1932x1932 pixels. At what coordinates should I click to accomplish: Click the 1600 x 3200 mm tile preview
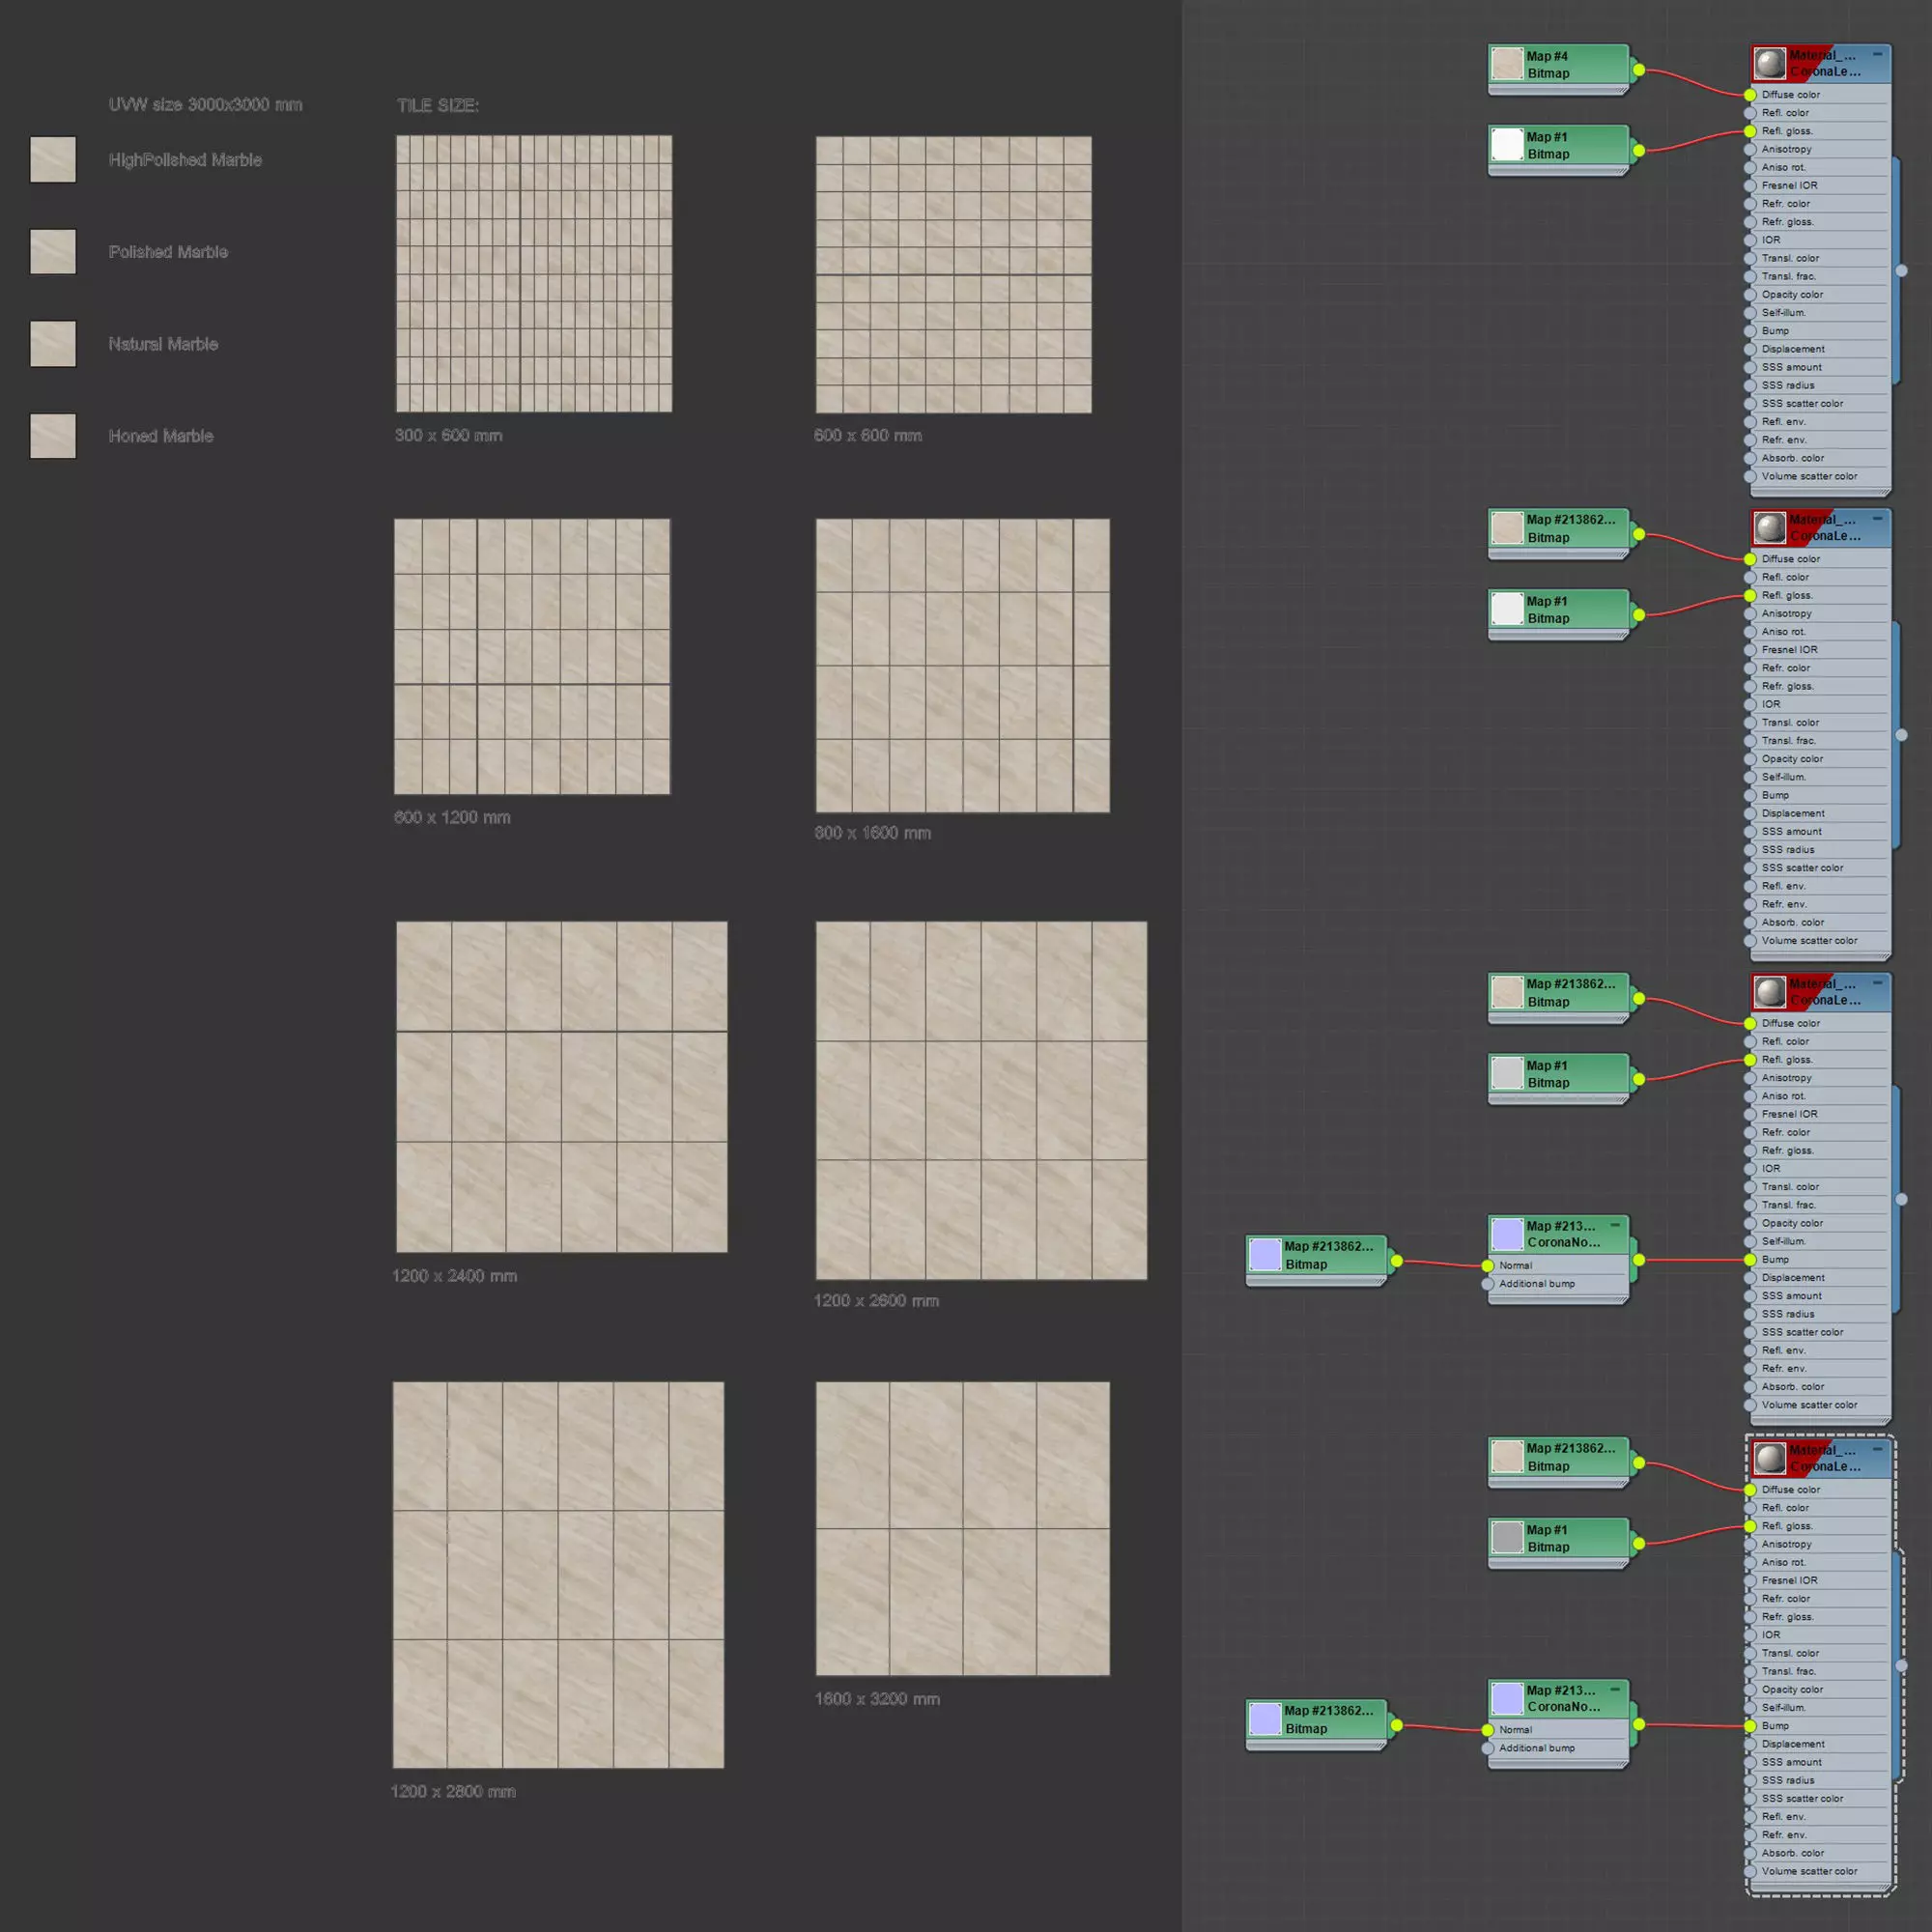click(962, 1528)
